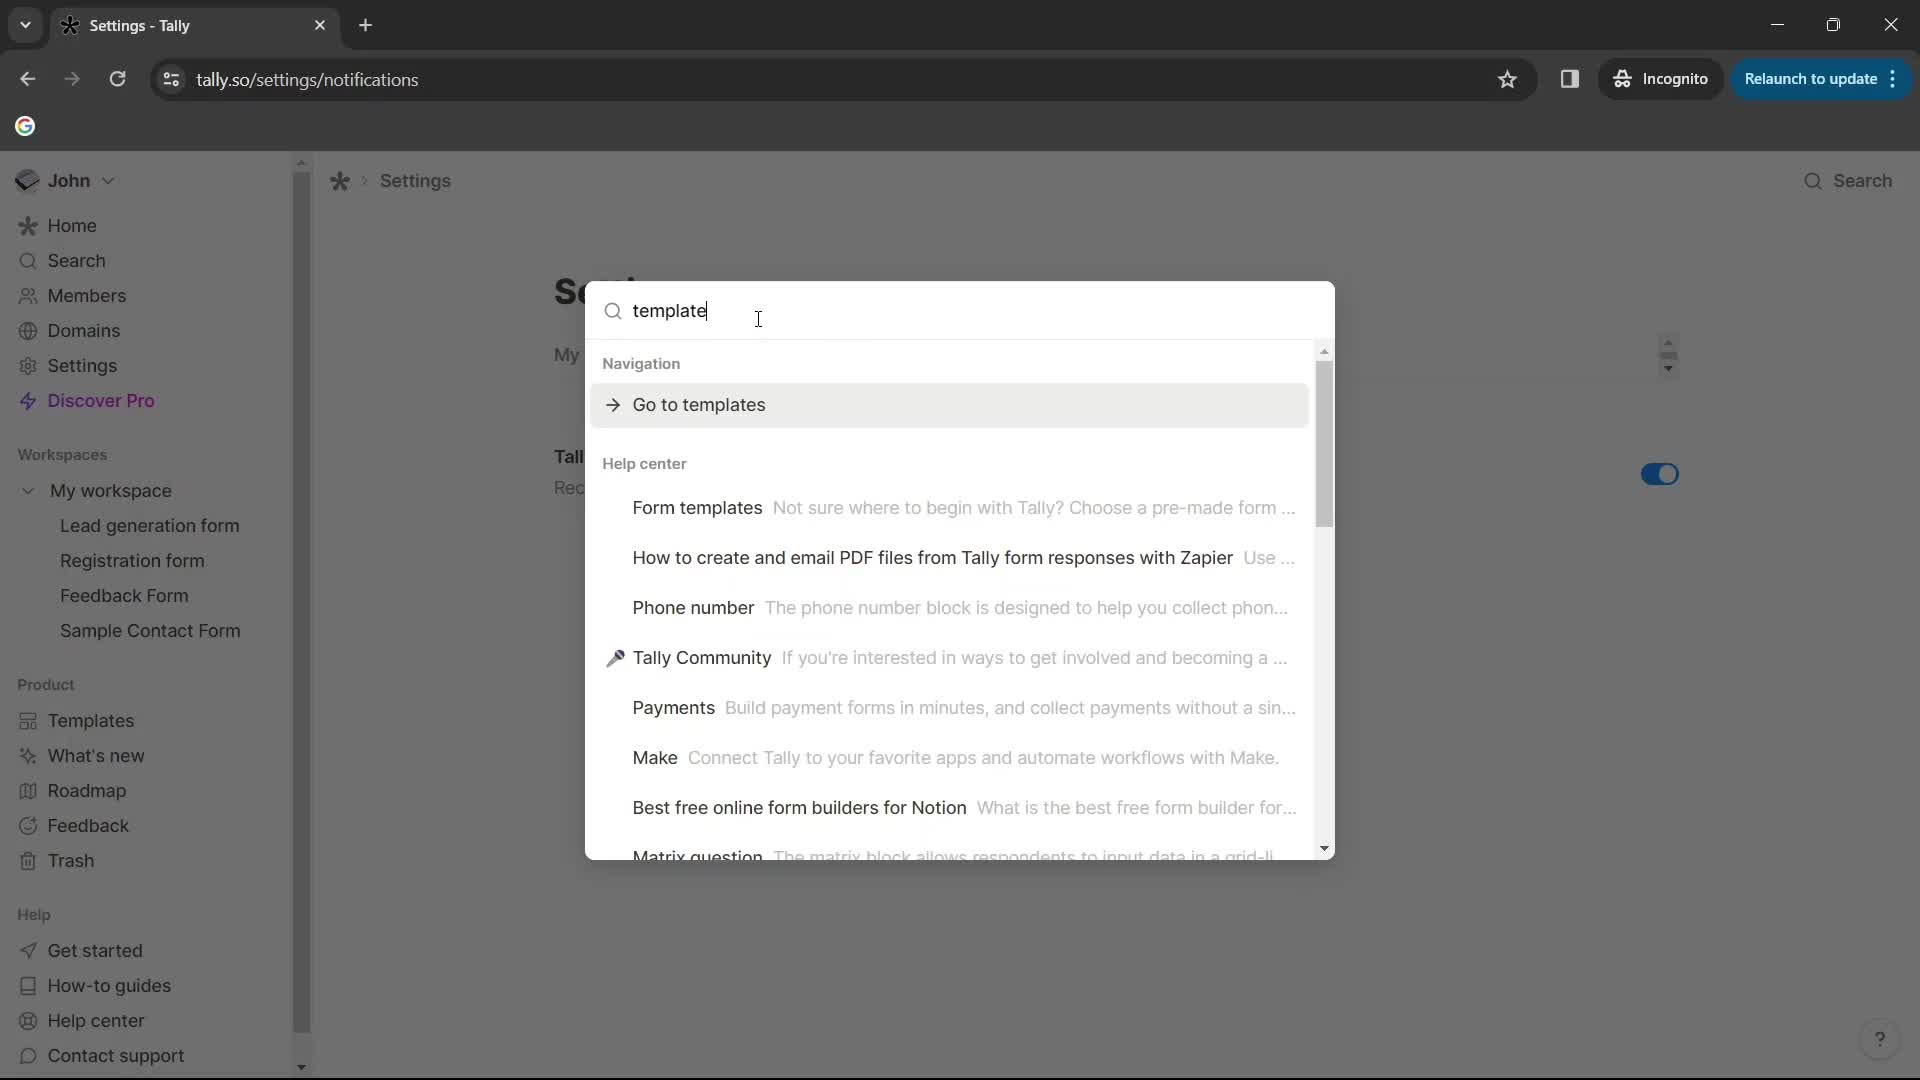Click the Roadmap icon in sidebar
1920x1080 pixels.
[x=28, y=791]
